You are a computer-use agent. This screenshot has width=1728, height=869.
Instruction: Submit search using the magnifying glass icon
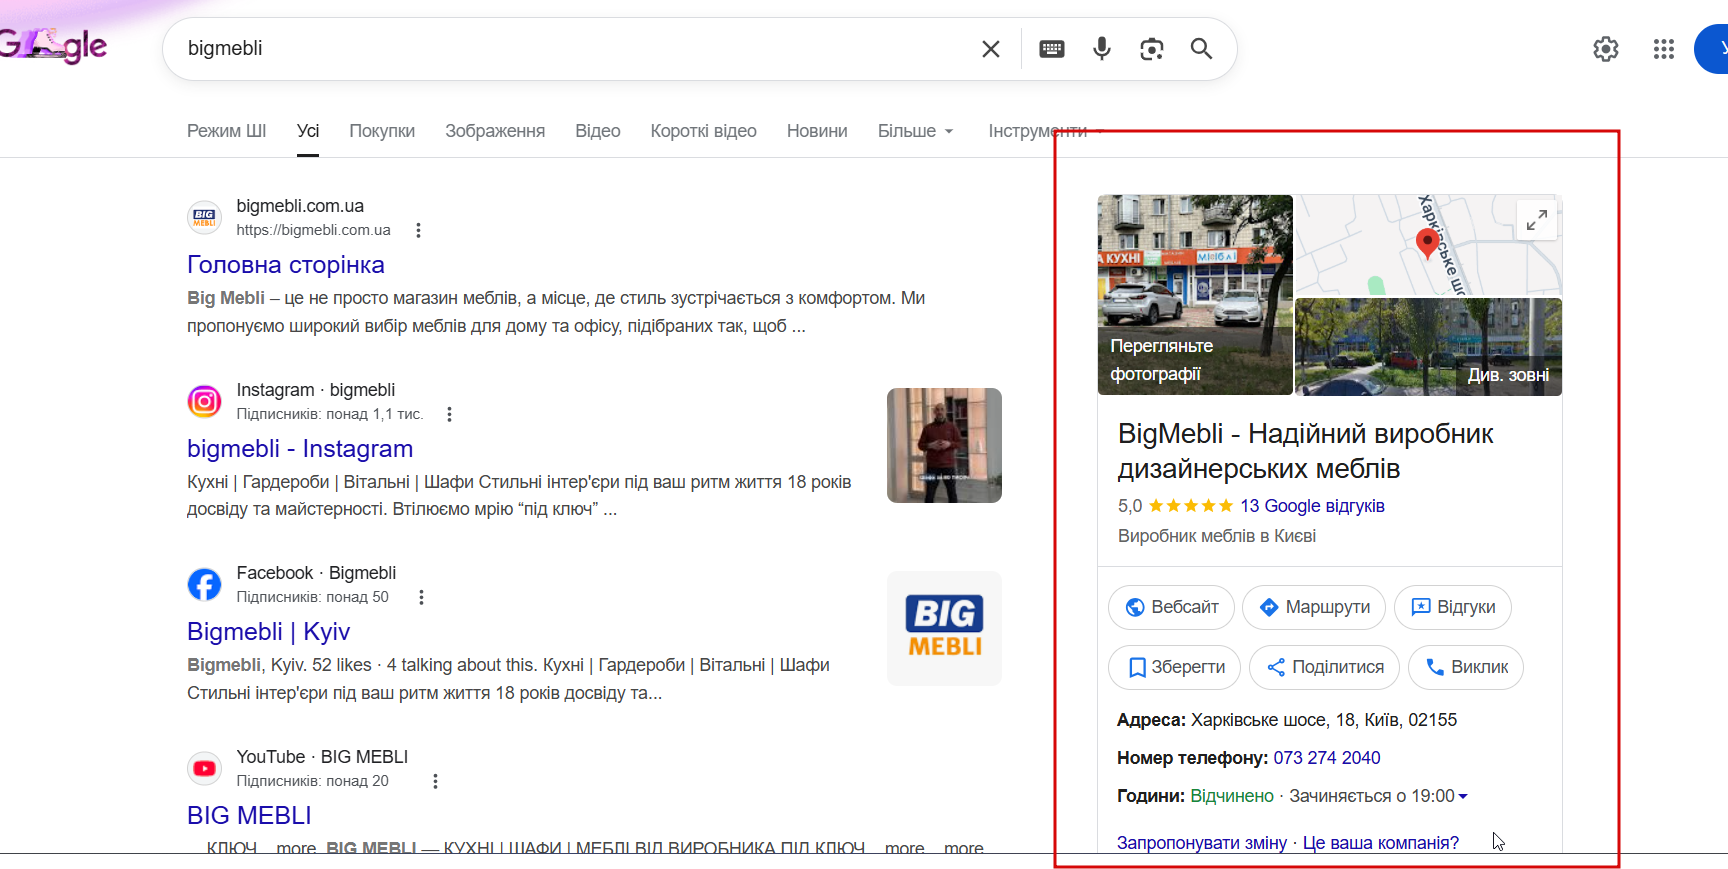[x=1202, y=49]
